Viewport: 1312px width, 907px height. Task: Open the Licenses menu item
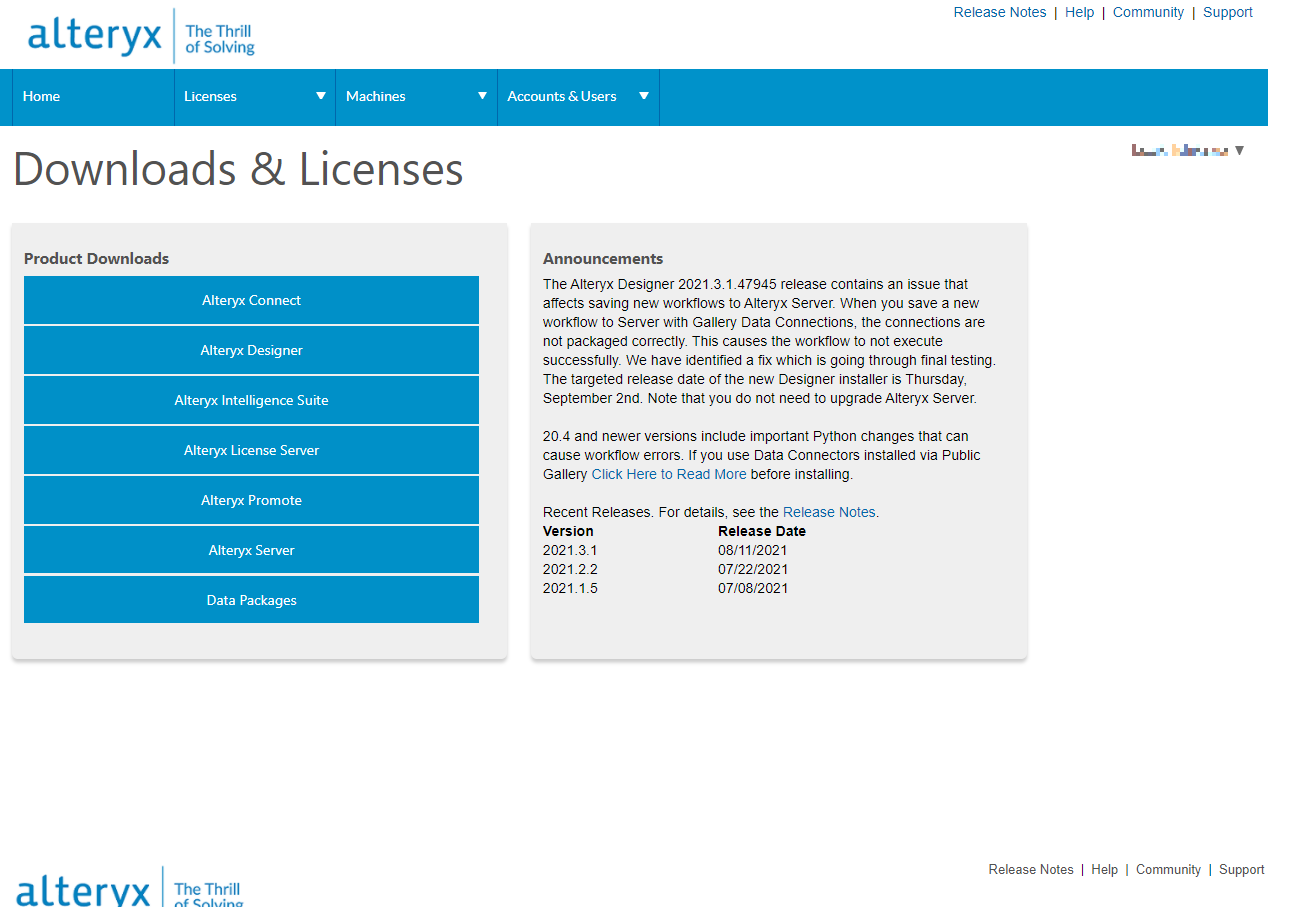pos(210,97)
